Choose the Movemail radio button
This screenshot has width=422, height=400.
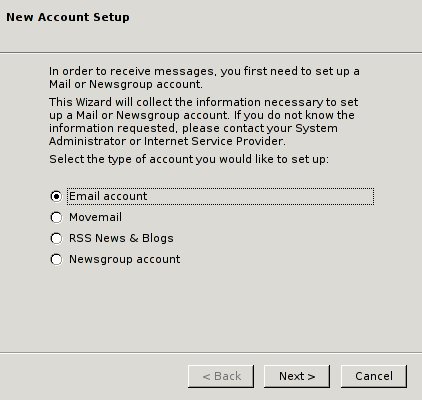point(56,217)
